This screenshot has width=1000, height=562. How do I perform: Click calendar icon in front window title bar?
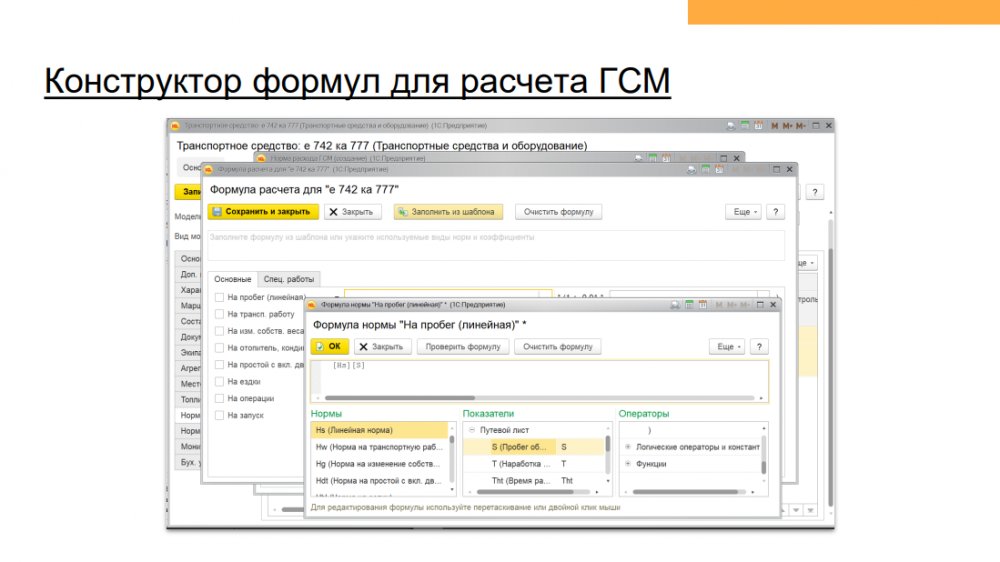pos(703,304)
